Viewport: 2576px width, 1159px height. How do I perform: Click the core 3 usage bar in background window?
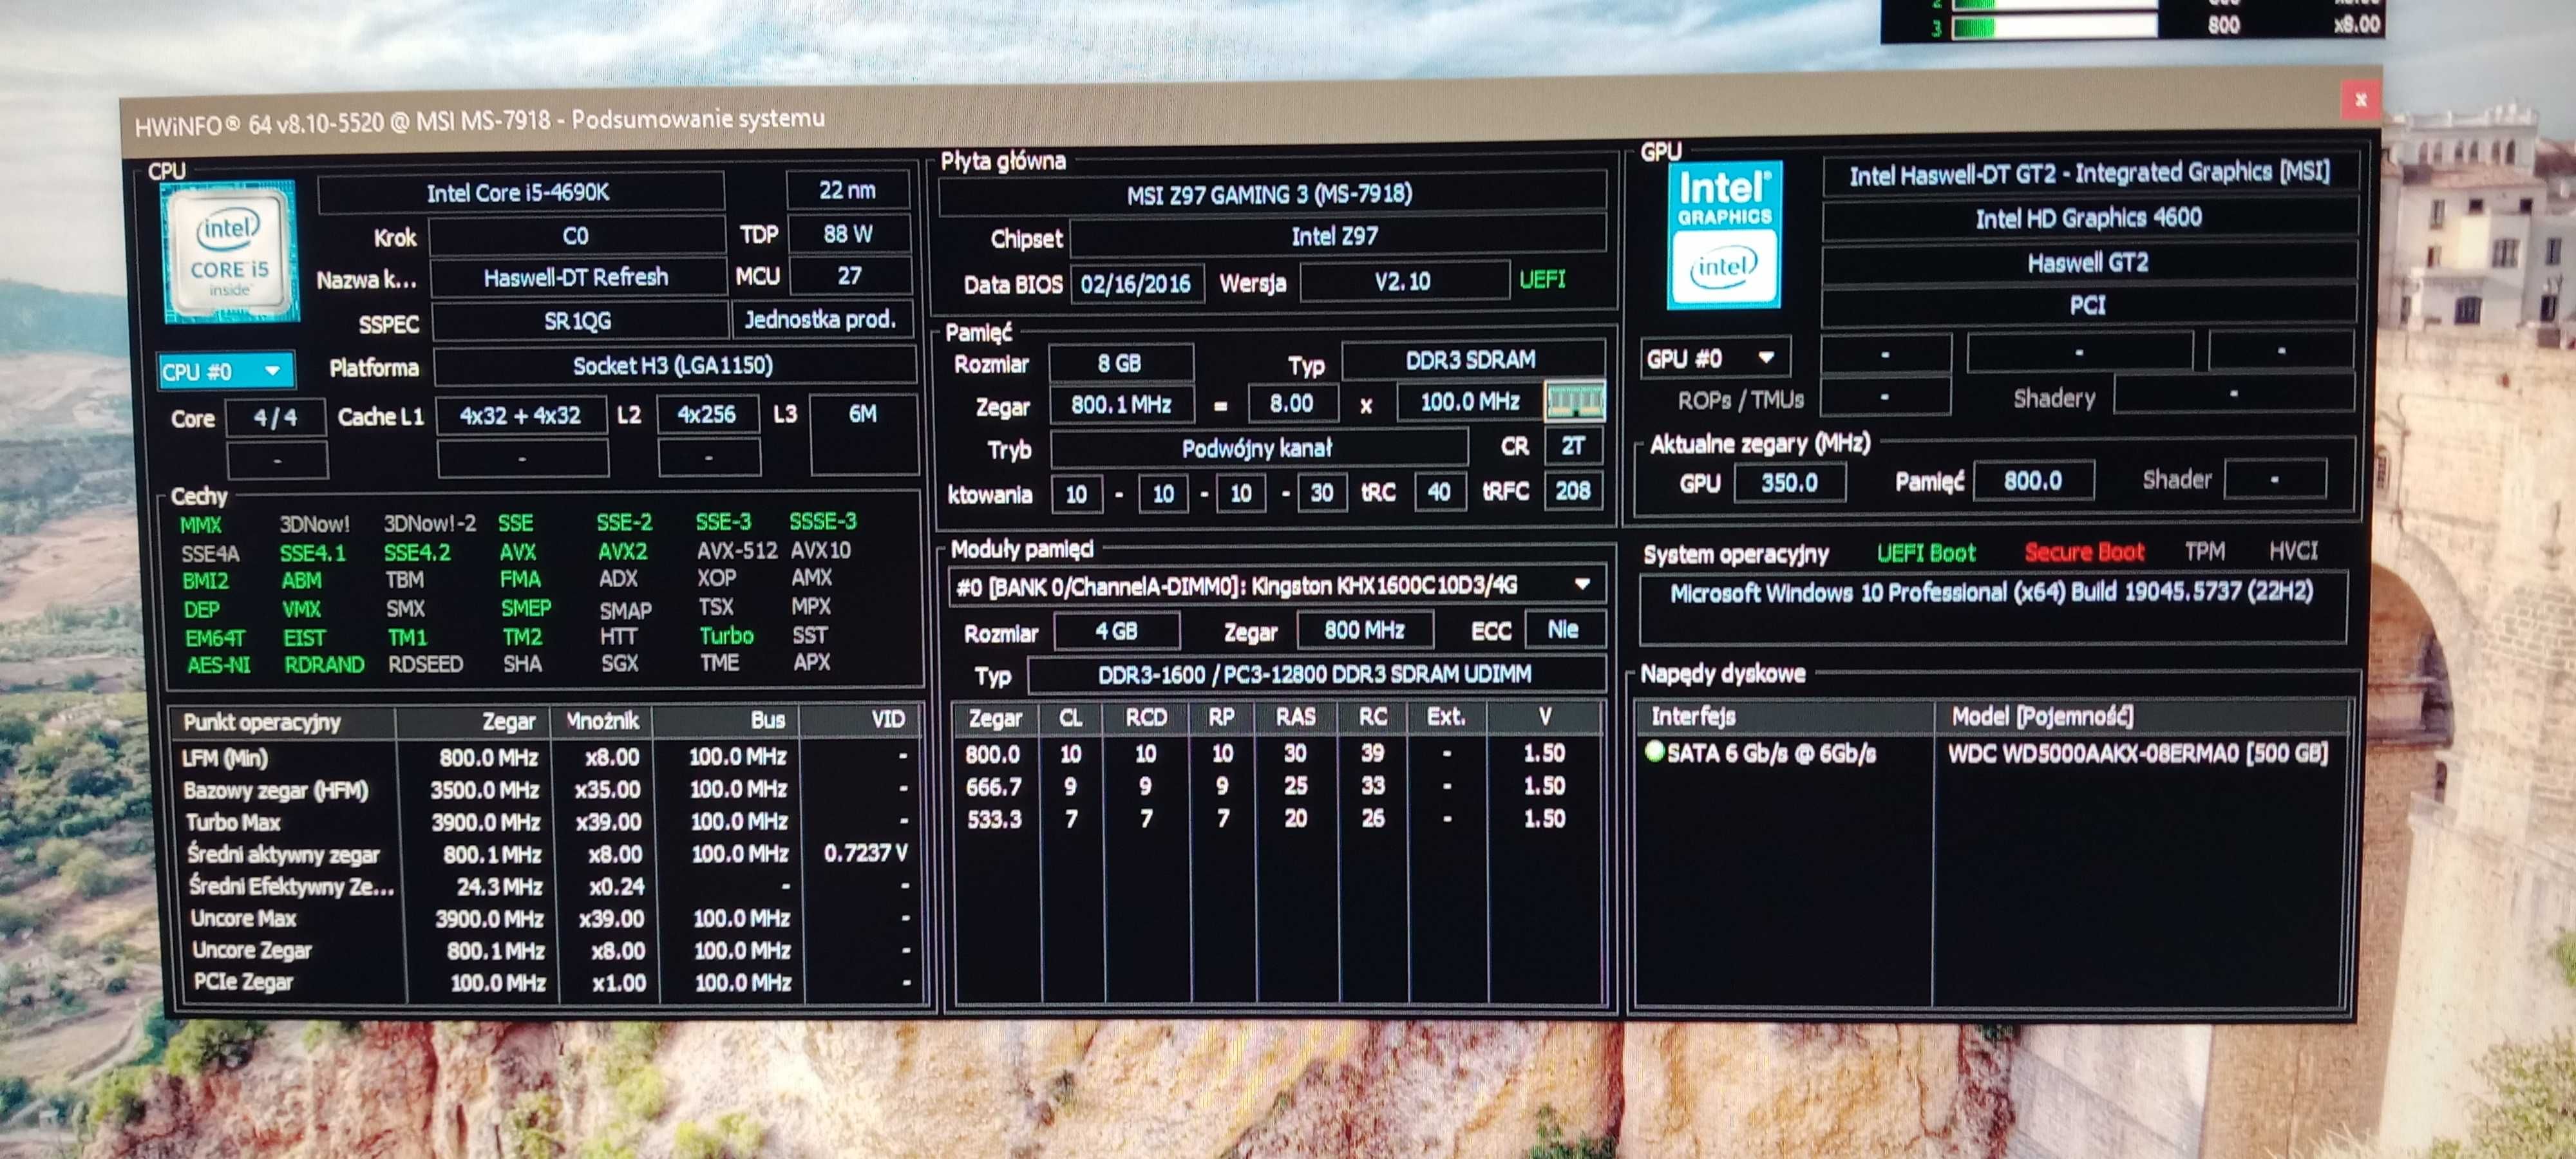[x=2054, y=27]
